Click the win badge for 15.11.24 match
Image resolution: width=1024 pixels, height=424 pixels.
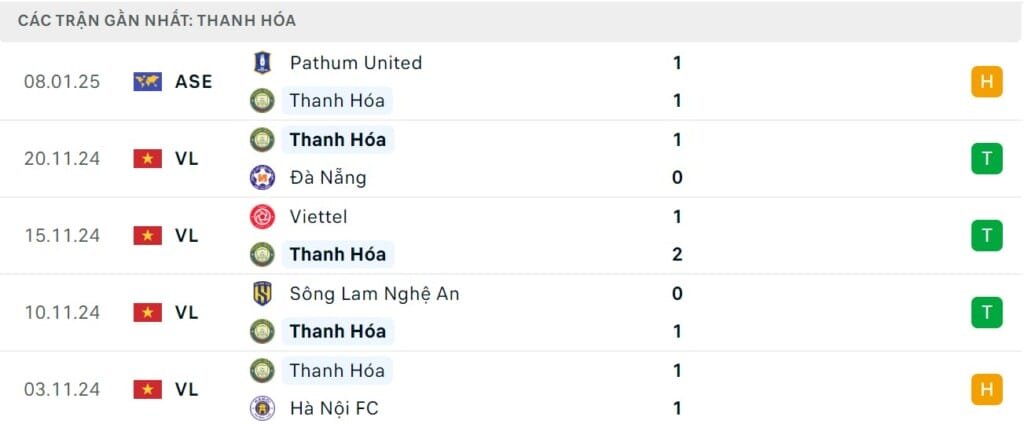(x=986, y=236)
